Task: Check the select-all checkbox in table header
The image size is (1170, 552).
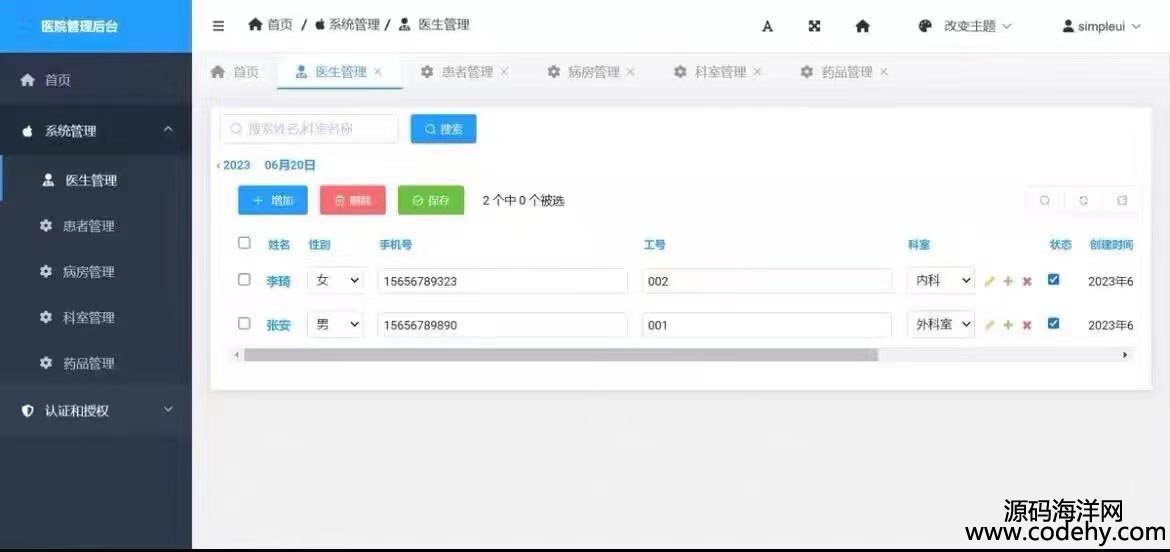Action: coord(244,243)
